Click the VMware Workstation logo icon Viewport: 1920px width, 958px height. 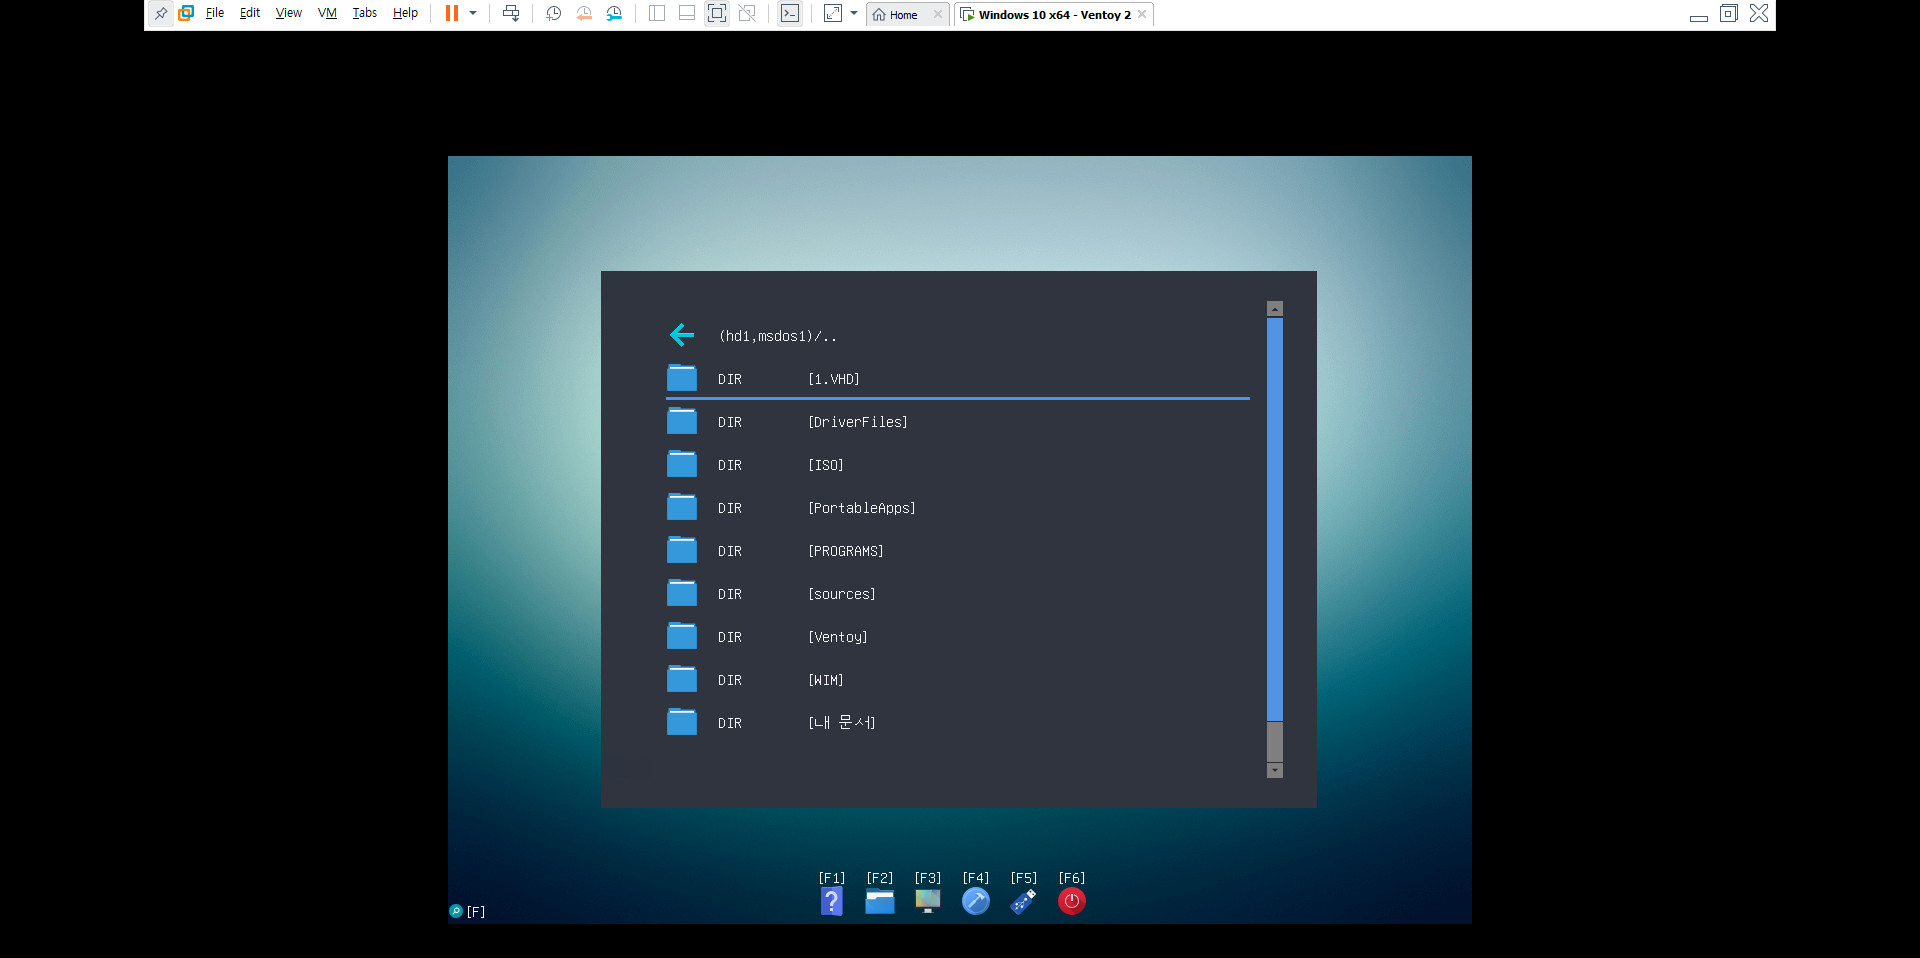[x=186, y=14]
